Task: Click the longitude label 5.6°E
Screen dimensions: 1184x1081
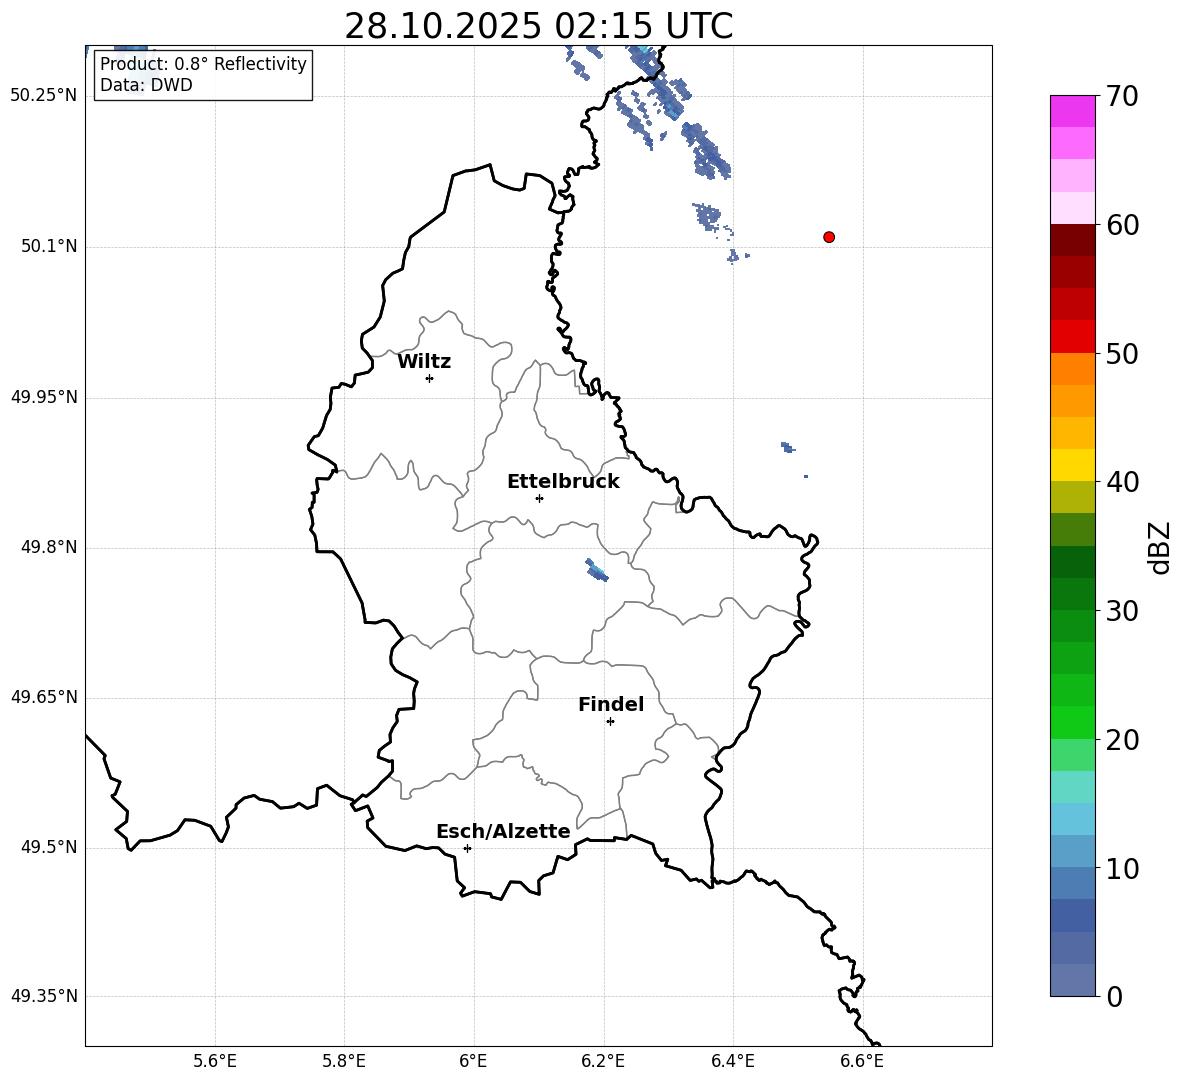Action: point(215,1061)
